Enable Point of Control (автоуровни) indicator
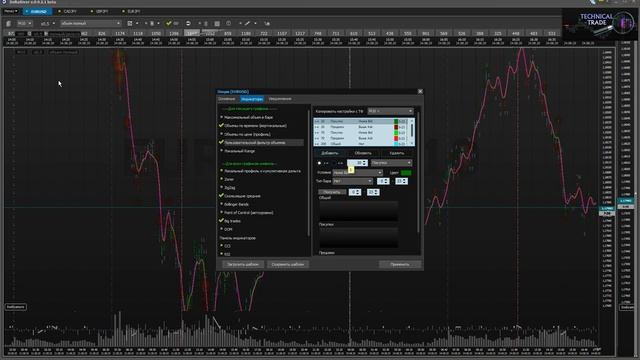Viewport: 640px width, 360px height. point(247,213)
